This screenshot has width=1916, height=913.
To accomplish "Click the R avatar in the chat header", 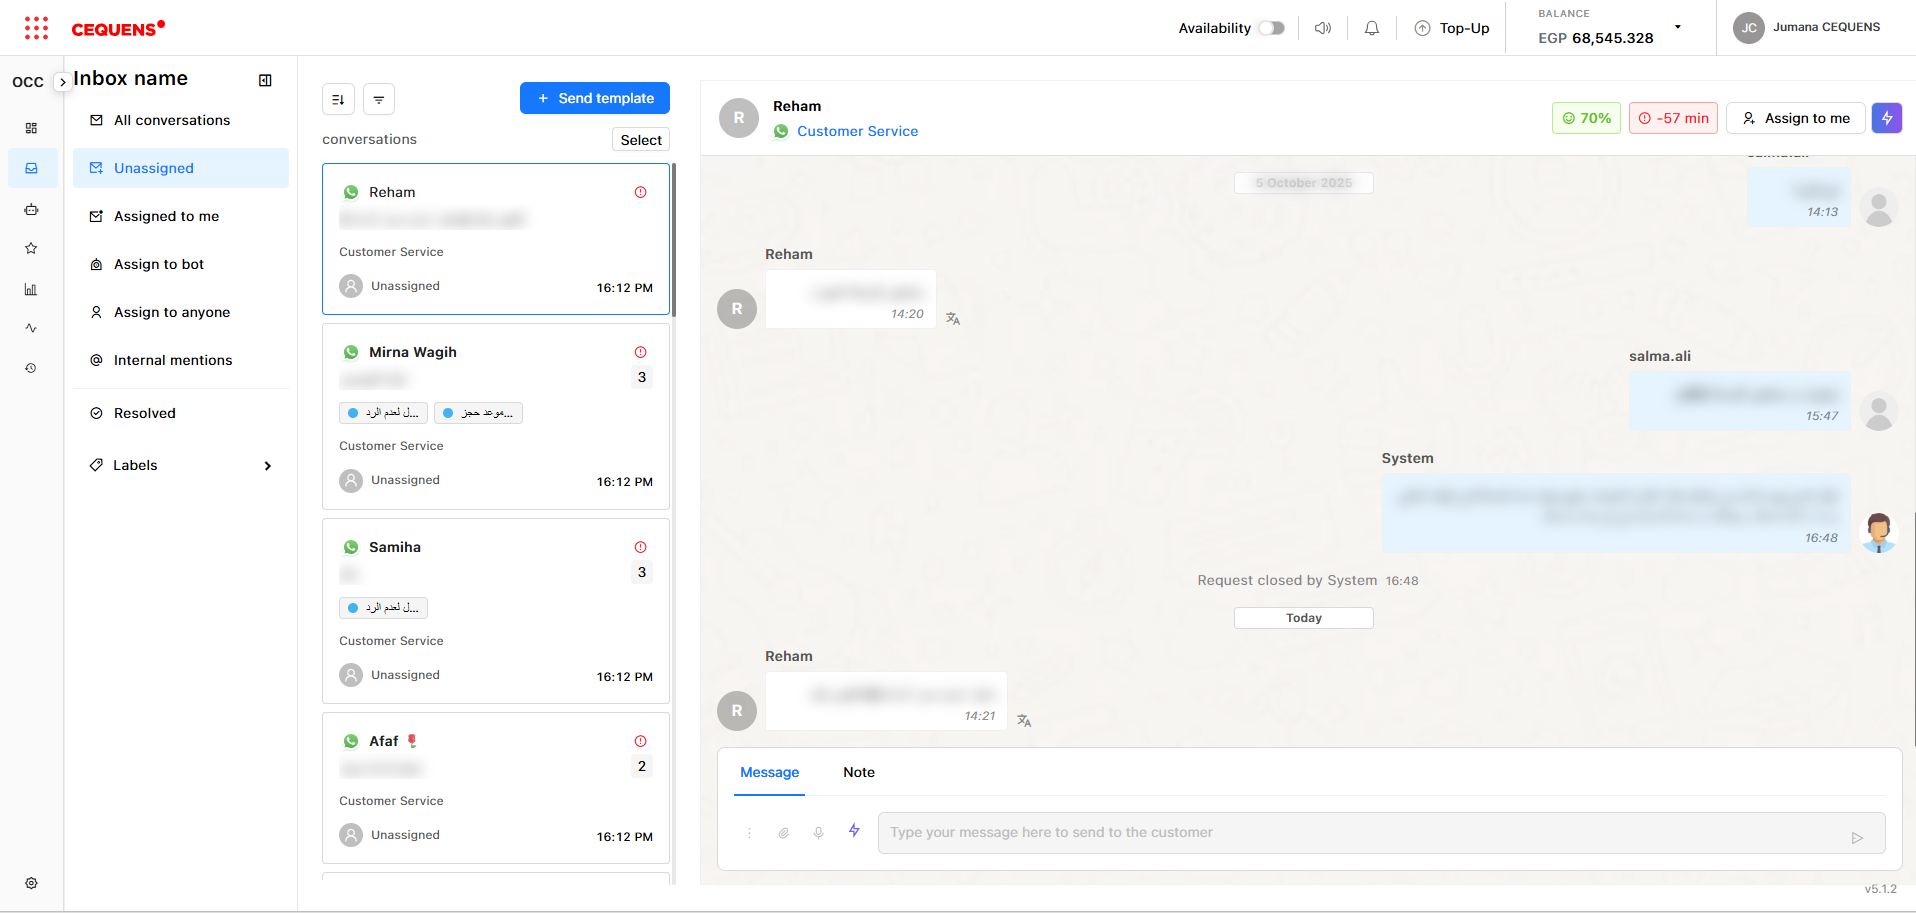I will pyautogui.click(x=739, y=118).
